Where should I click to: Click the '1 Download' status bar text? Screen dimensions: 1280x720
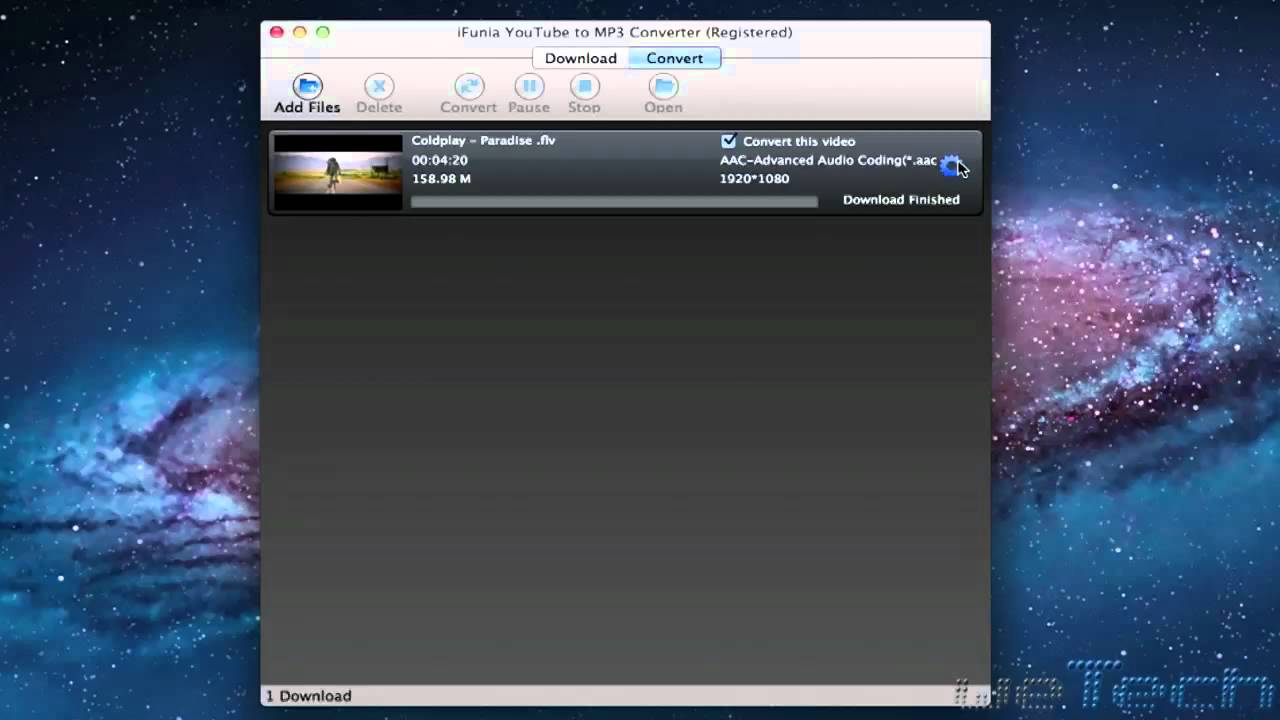point(309,696)
